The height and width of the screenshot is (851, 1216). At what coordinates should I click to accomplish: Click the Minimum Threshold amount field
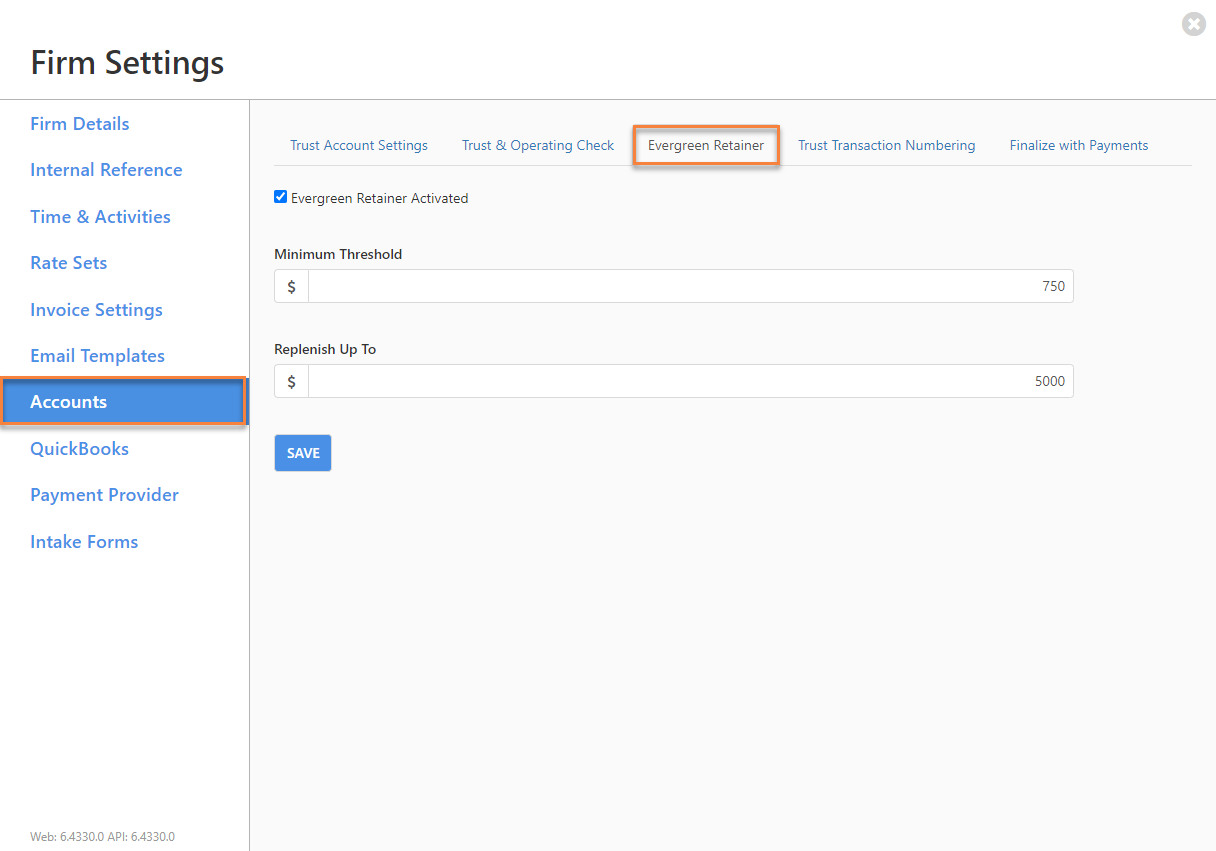pos(690,287)
